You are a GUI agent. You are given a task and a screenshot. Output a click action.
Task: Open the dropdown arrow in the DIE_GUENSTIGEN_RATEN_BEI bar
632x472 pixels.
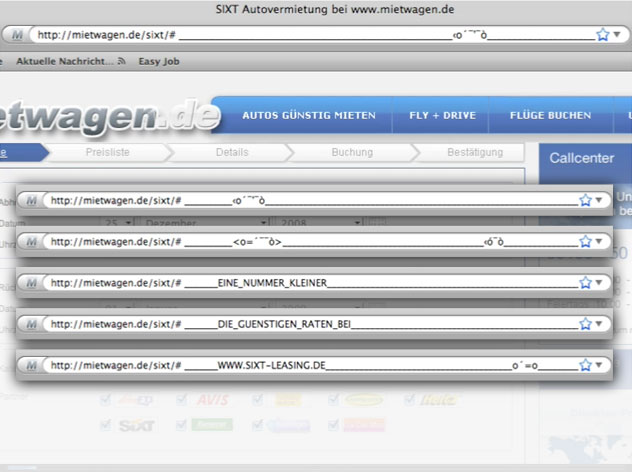pos(599,324)
